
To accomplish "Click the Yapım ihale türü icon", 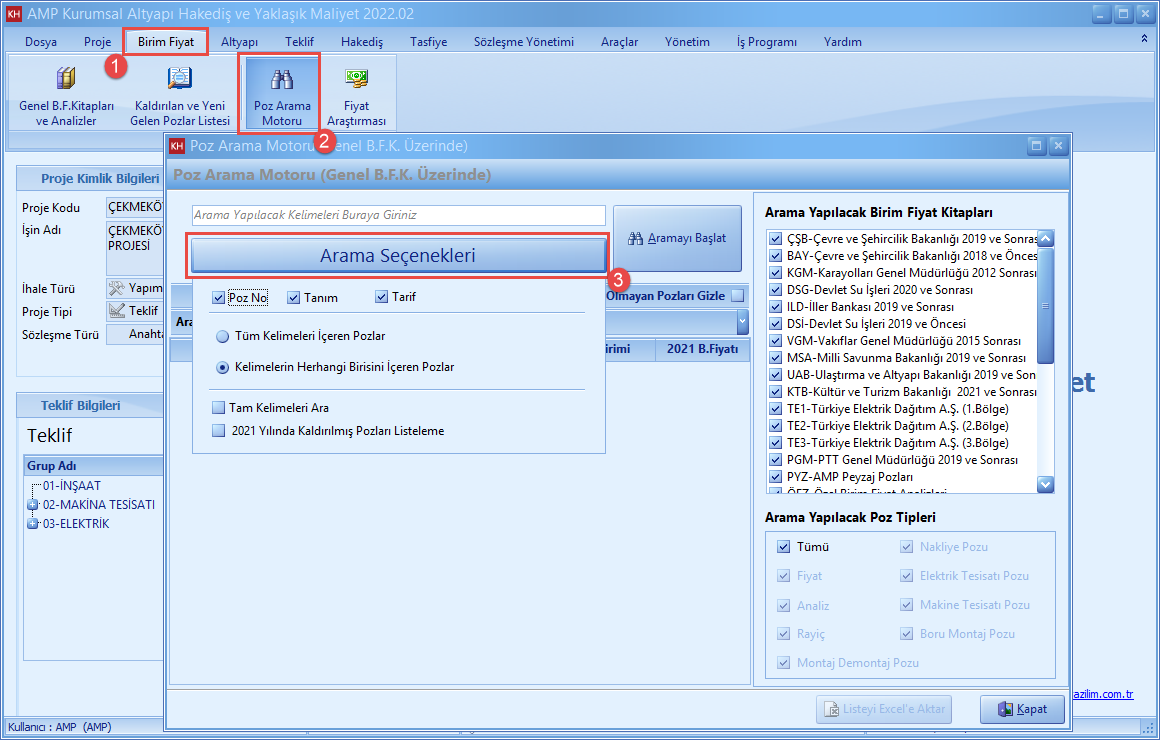I will point(117,288).
